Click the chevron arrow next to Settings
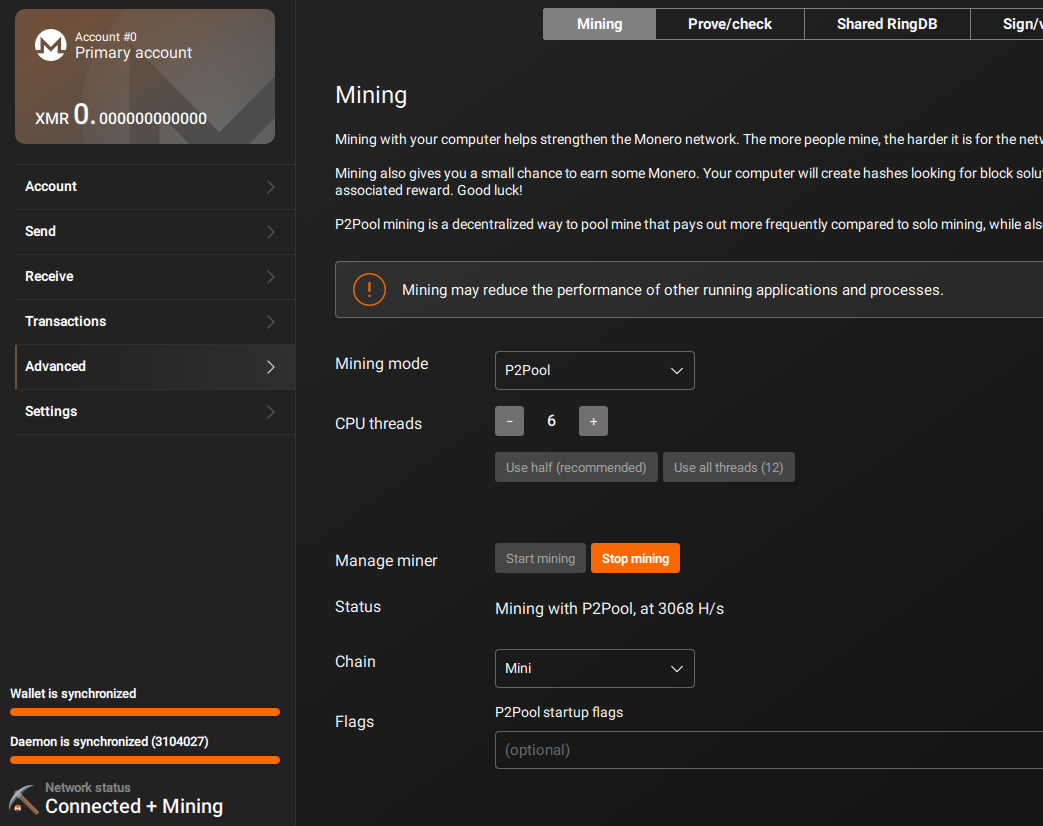 [271, 412]
